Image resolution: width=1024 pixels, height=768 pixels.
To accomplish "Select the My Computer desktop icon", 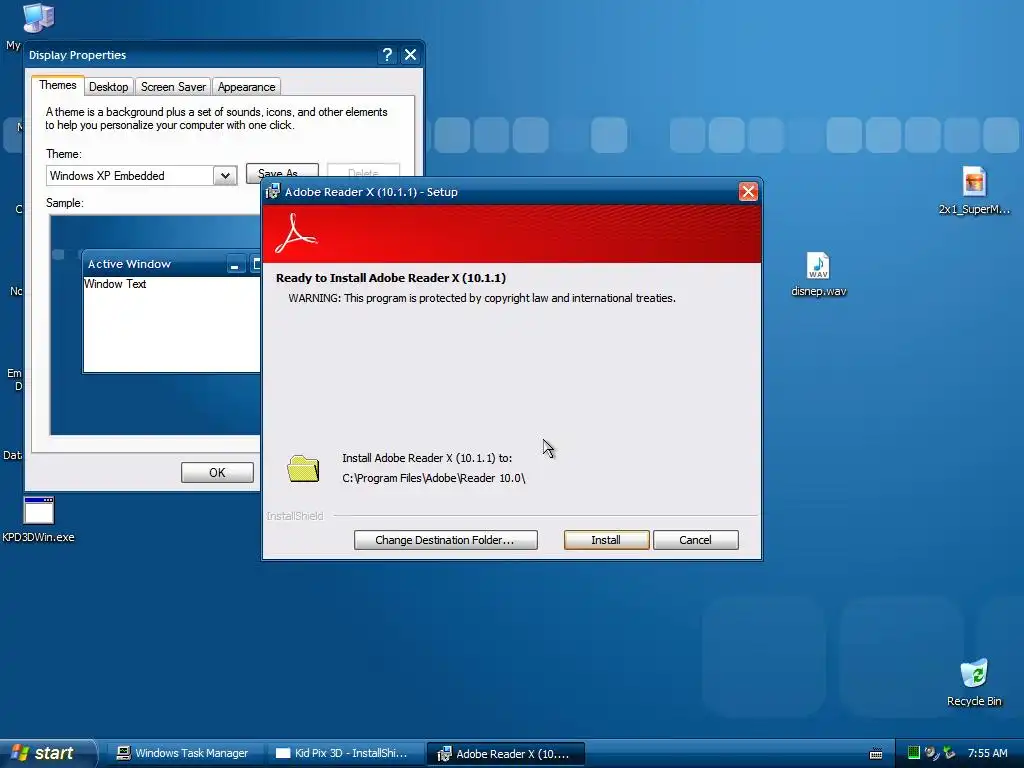I will 38,18.
